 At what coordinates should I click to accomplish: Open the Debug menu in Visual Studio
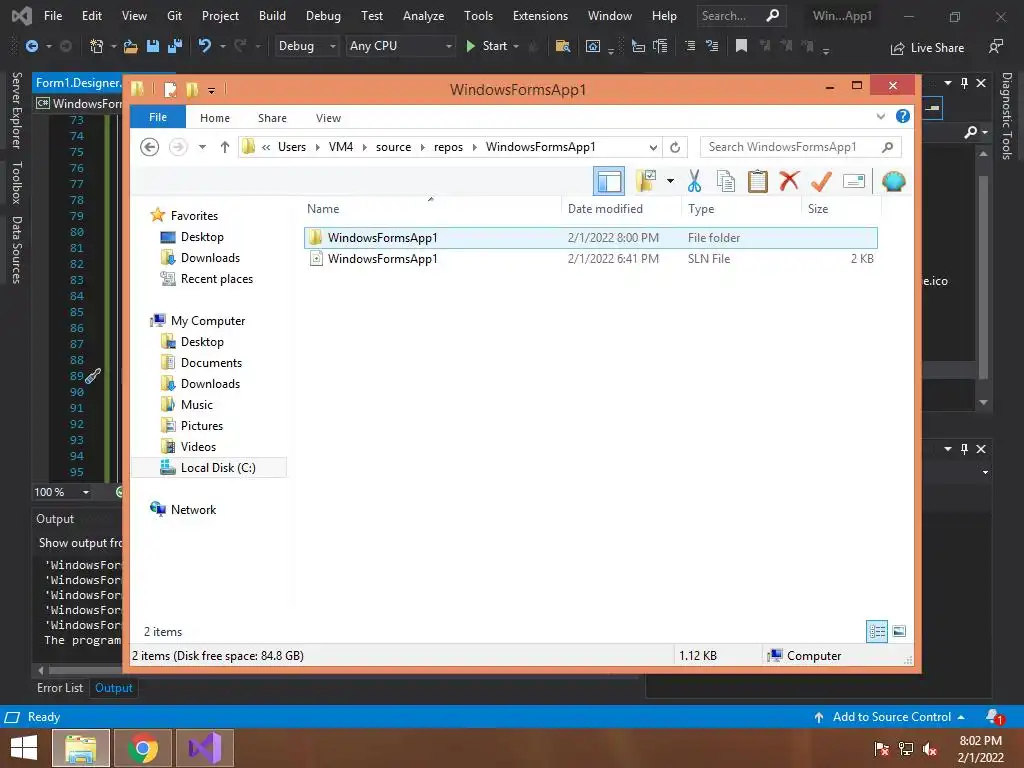click(323, 16)
